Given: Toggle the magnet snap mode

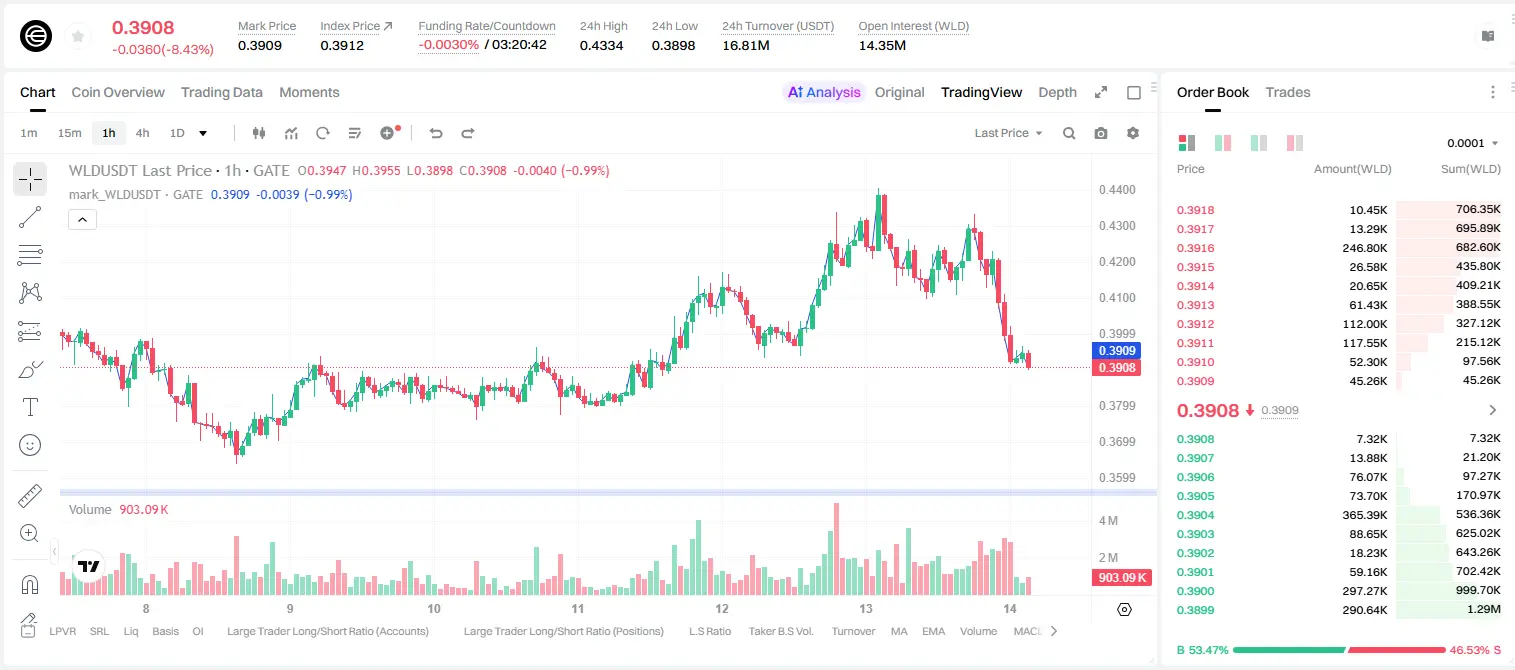Looking at the screenshot, I should click(30, 583).
